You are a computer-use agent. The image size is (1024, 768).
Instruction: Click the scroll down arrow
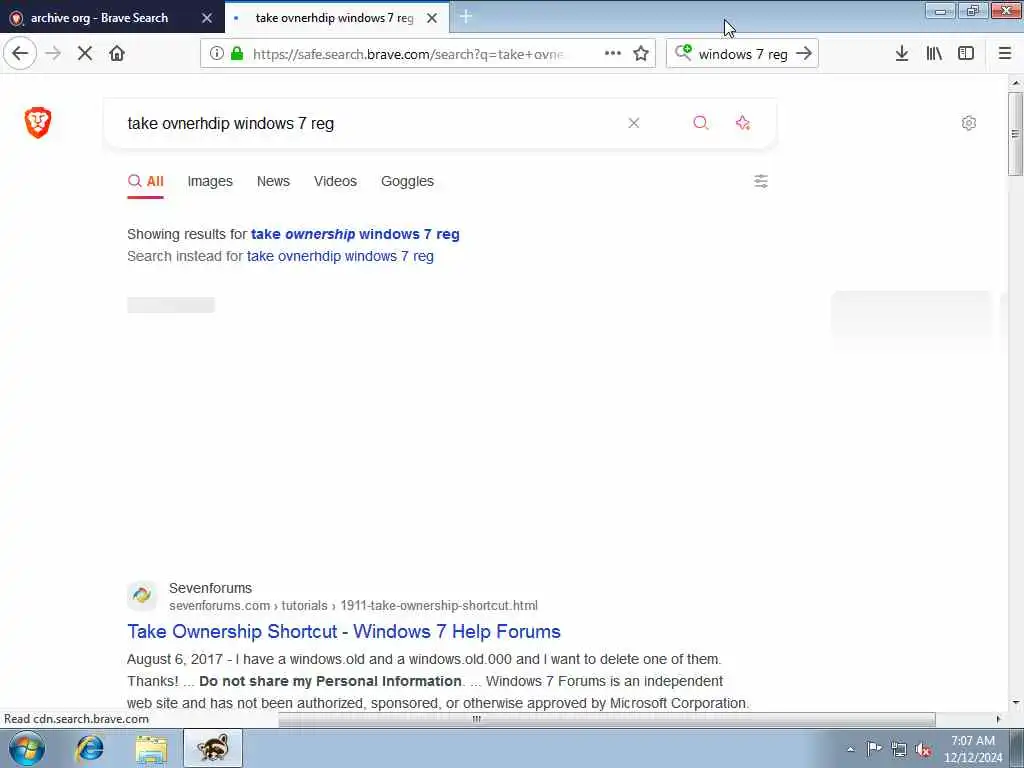[x=1015, y=703]
